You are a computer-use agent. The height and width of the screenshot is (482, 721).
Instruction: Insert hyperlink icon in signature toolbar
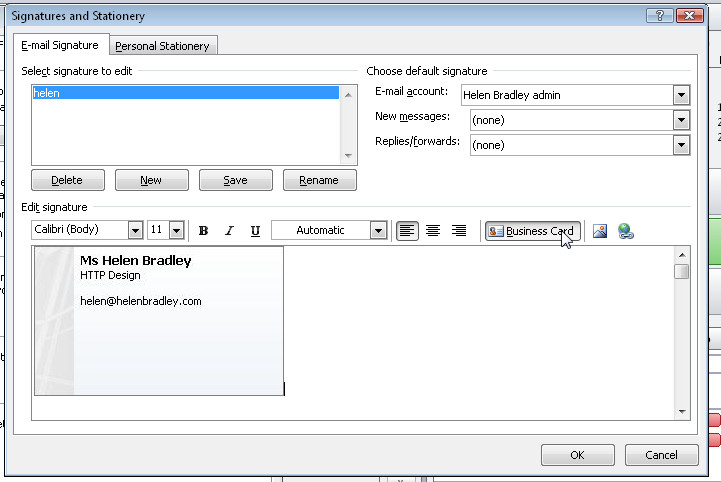point(625,231)
